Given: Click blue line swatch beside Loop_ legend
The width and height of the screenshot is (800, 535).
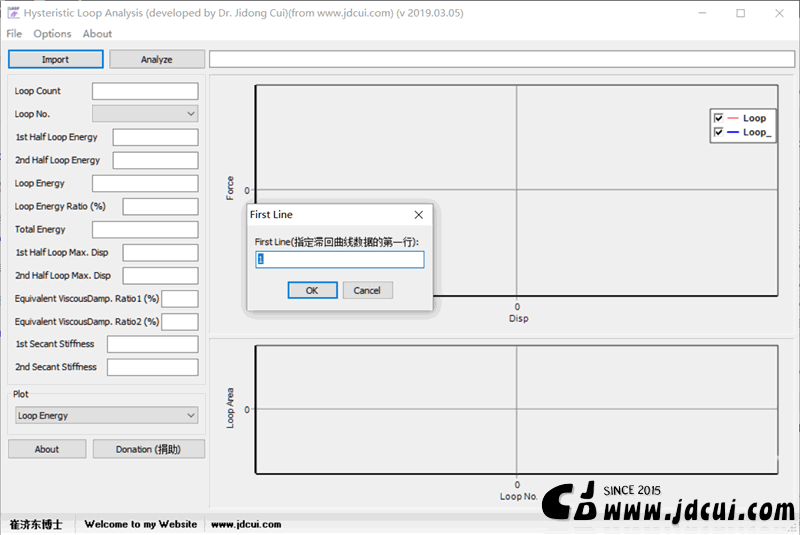Looking at the screenshot, I should [x=733, y=133].
